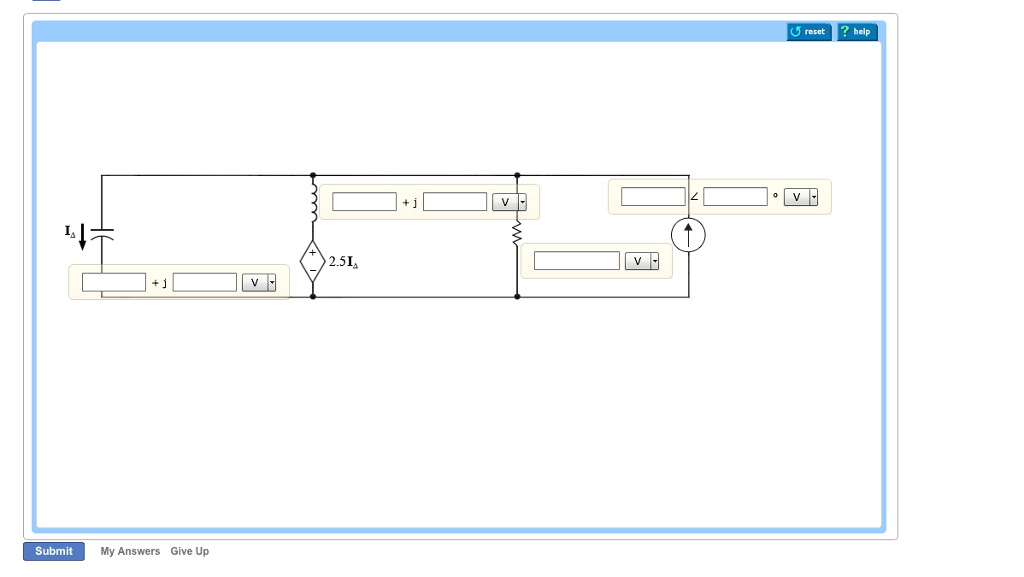The height and width of the screenshot is (577, 1024).
Task: Click the Give Up link
Action: click(x=189, y=551)
